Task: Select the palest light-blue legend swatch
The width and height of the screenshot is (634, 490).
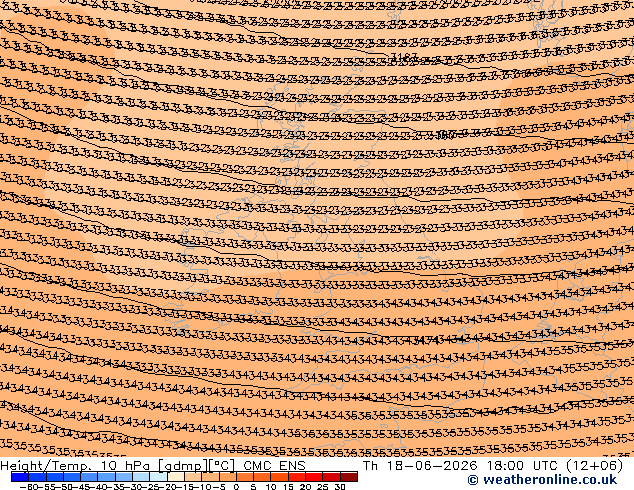Action: tap(158, 477)
